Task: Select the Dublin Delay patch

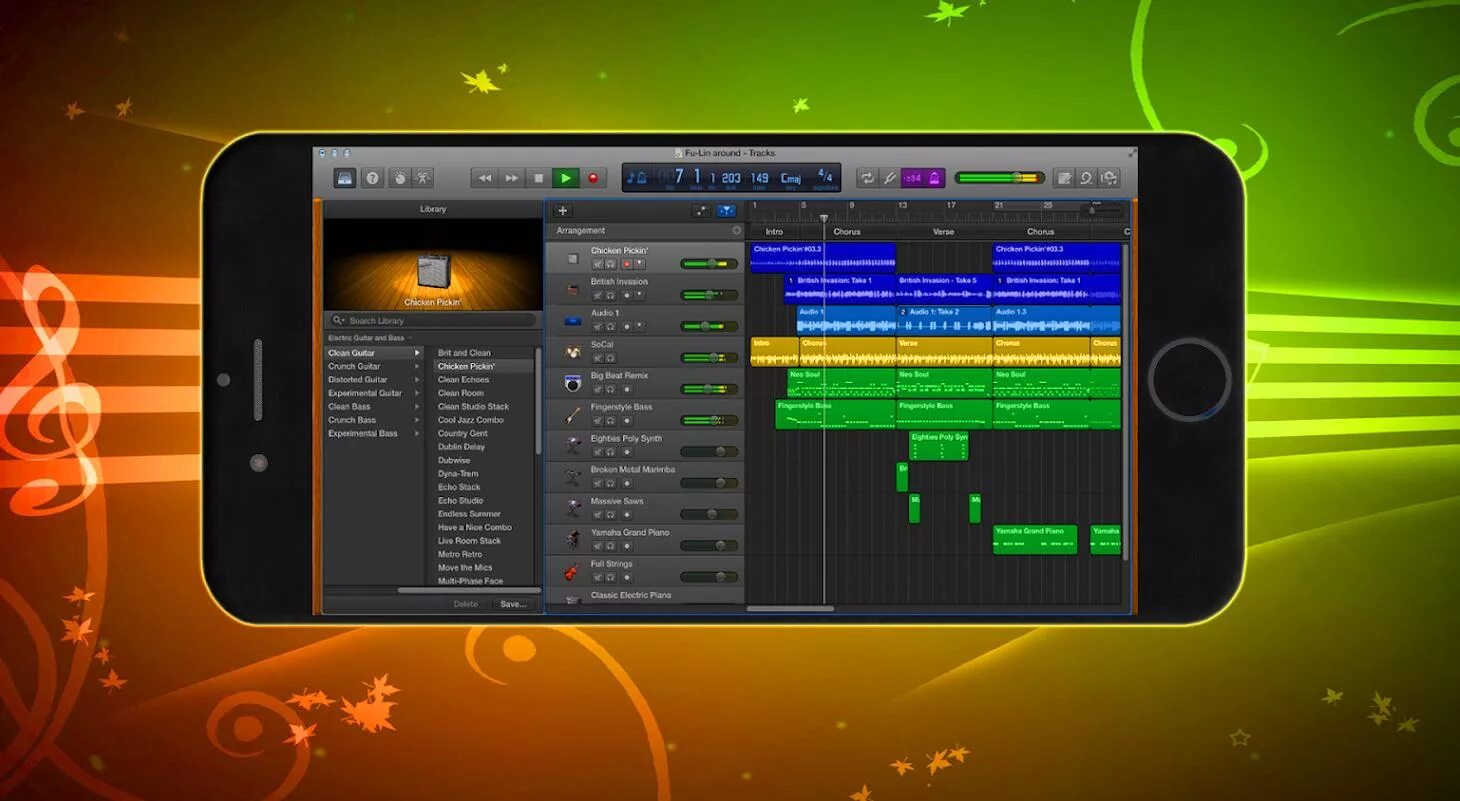Action: click(461, 447)
